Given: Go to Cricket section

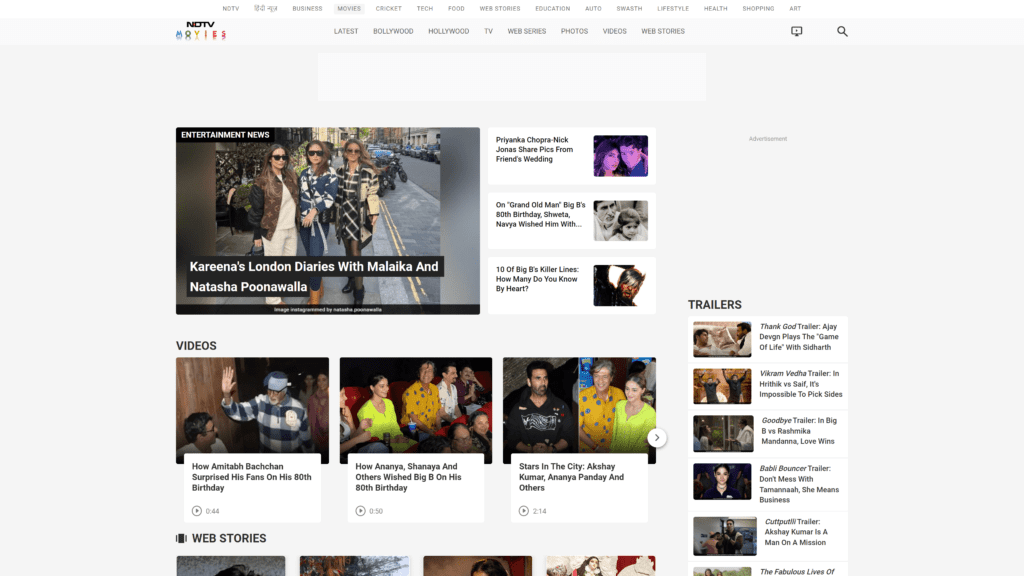Looking at the screenshot, I should [389, 8].
